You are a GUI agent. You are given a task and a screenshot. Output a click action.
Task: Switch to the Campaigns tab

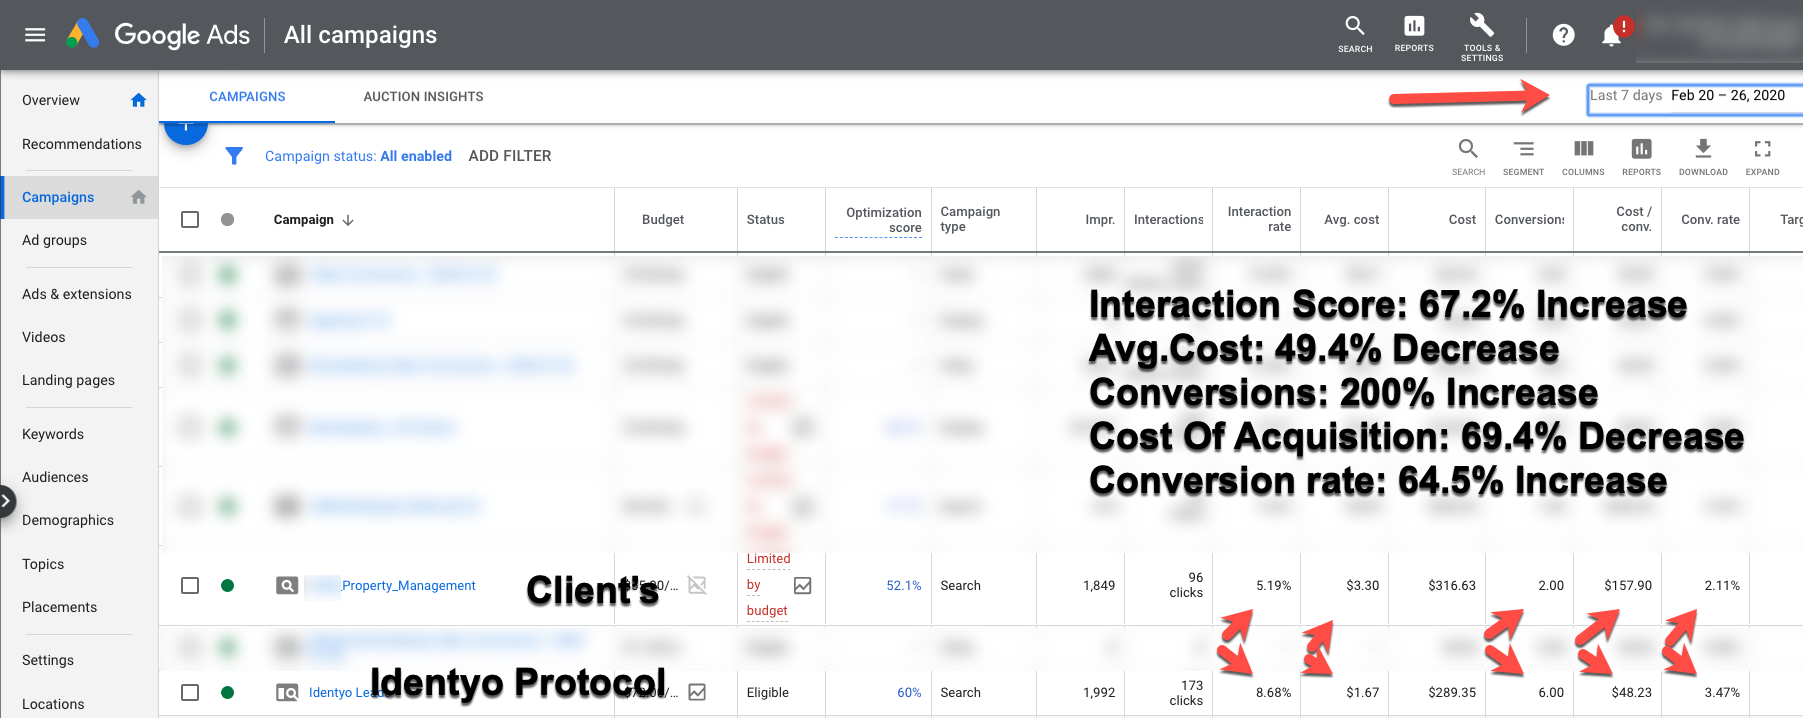(247, 97)
